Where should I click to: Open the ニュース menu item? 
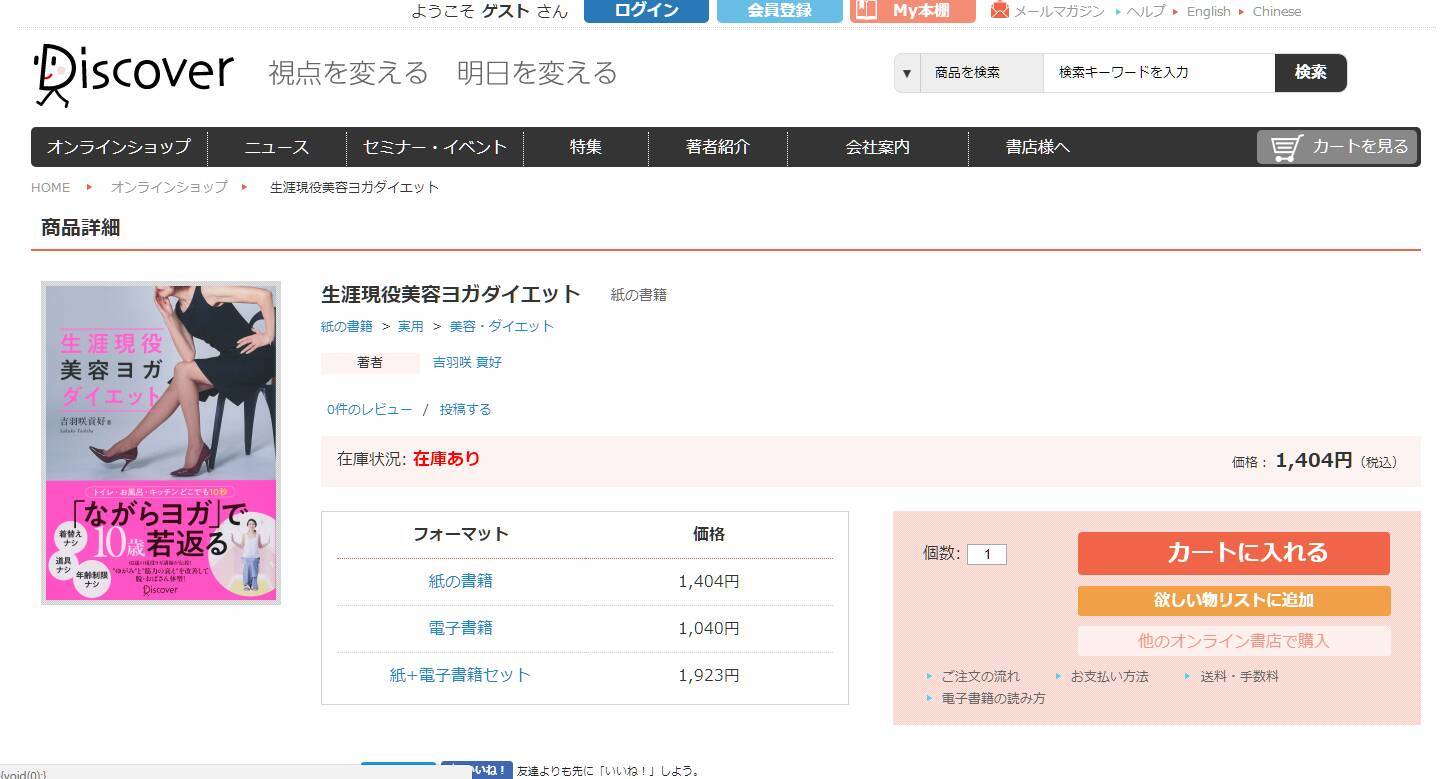pos(275,146)
